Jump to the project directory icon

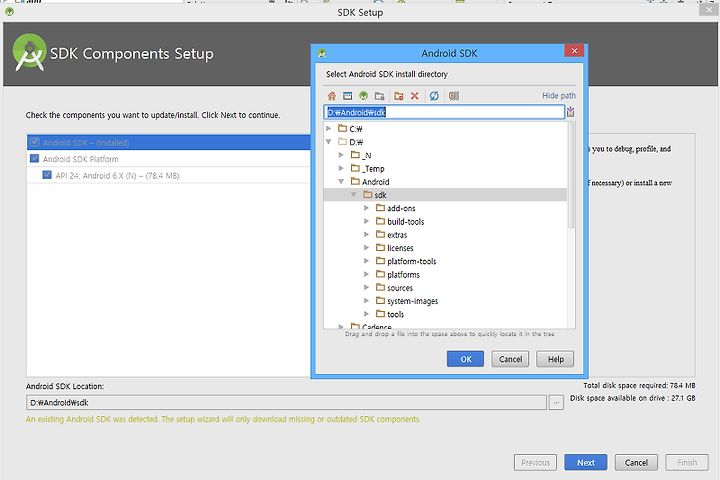coord(364,96)
